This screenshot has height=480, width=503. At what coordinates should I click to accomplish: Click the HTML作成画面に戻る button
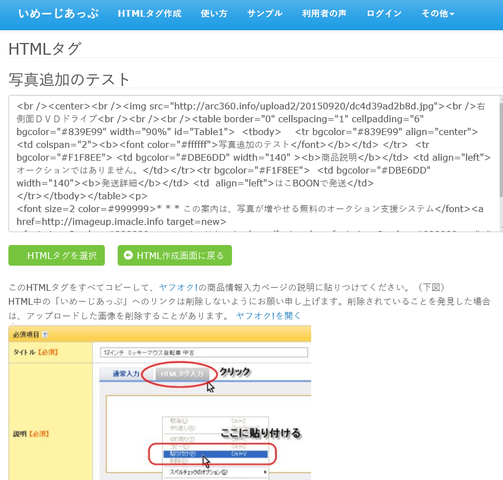[175, 256]
